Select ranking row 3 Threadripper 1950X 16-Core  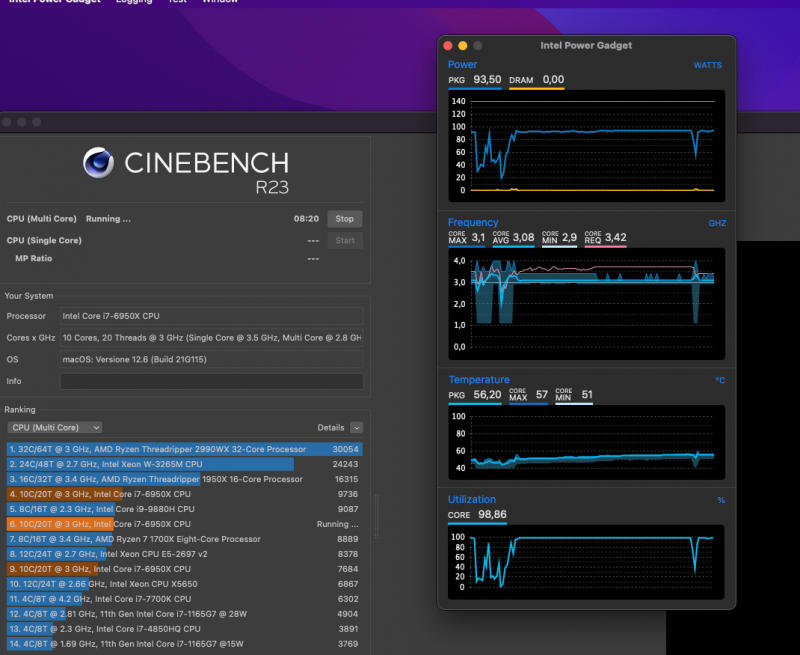pos(185,479)
